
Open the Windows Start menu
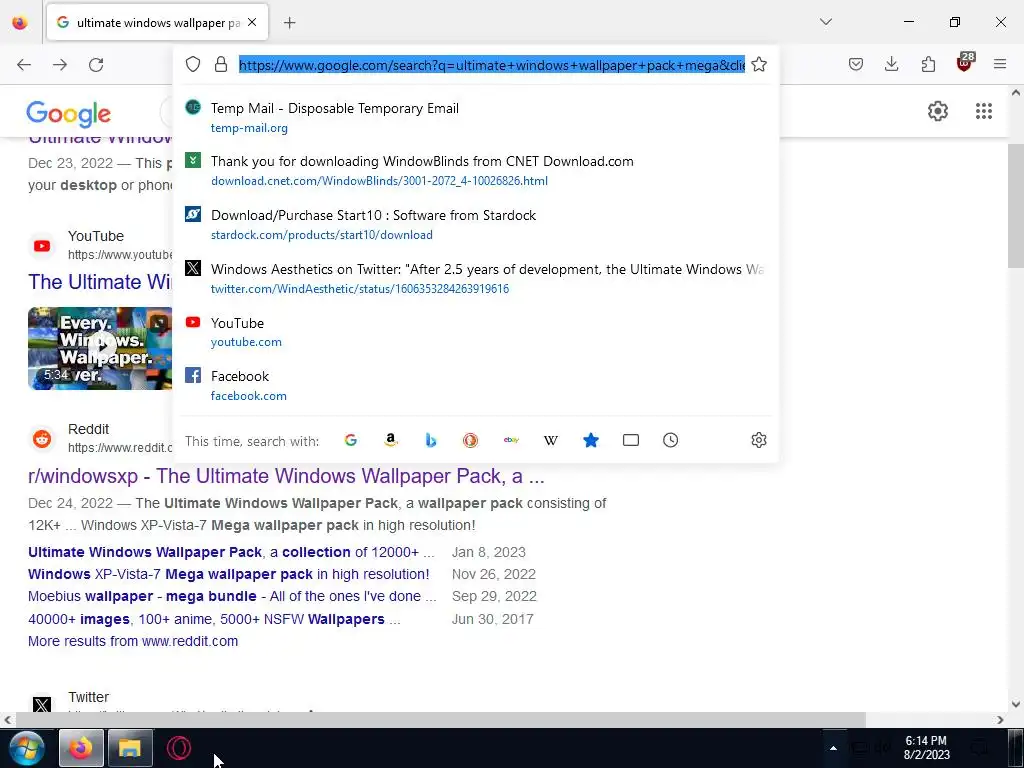click(x=25, y=748)
